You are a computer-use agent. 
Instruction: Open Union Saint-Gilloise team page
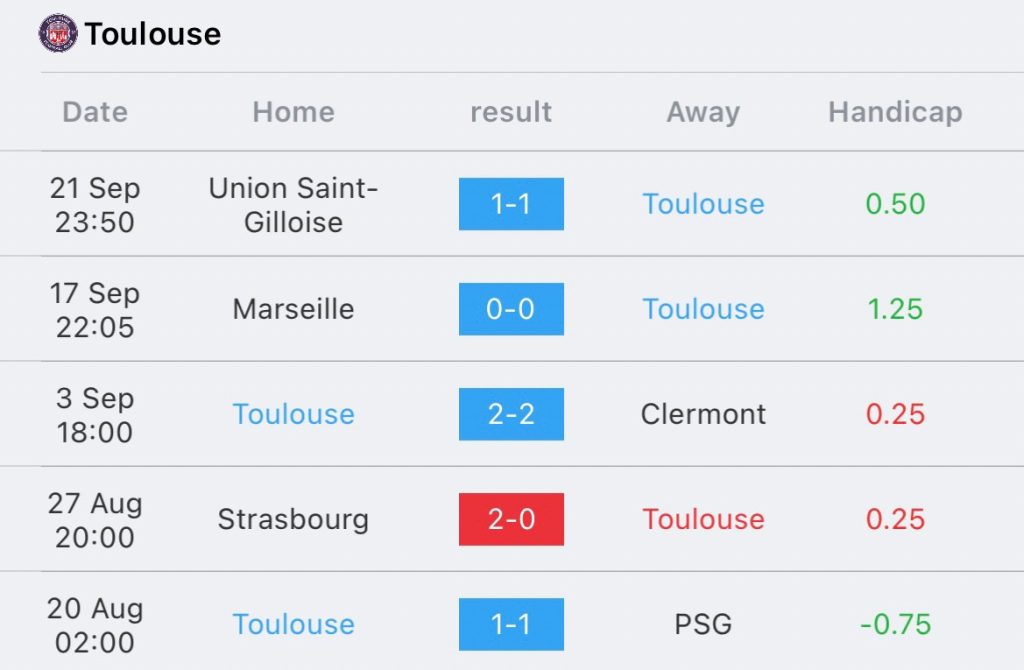coord(293,204)
